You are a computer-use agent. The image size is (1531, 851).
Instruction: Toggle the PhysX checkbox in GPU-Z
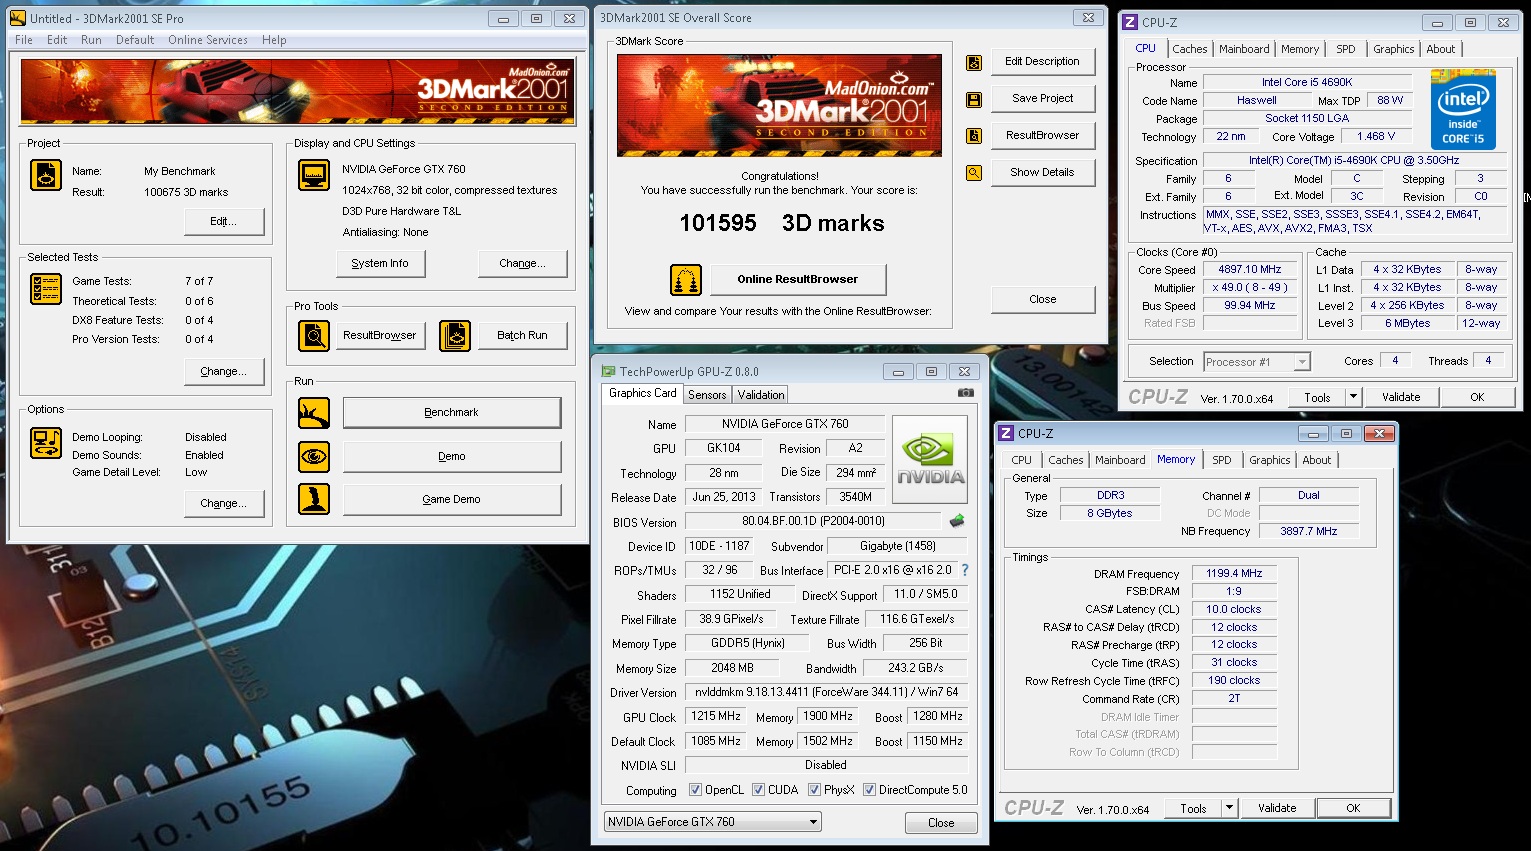click(814, 790)
